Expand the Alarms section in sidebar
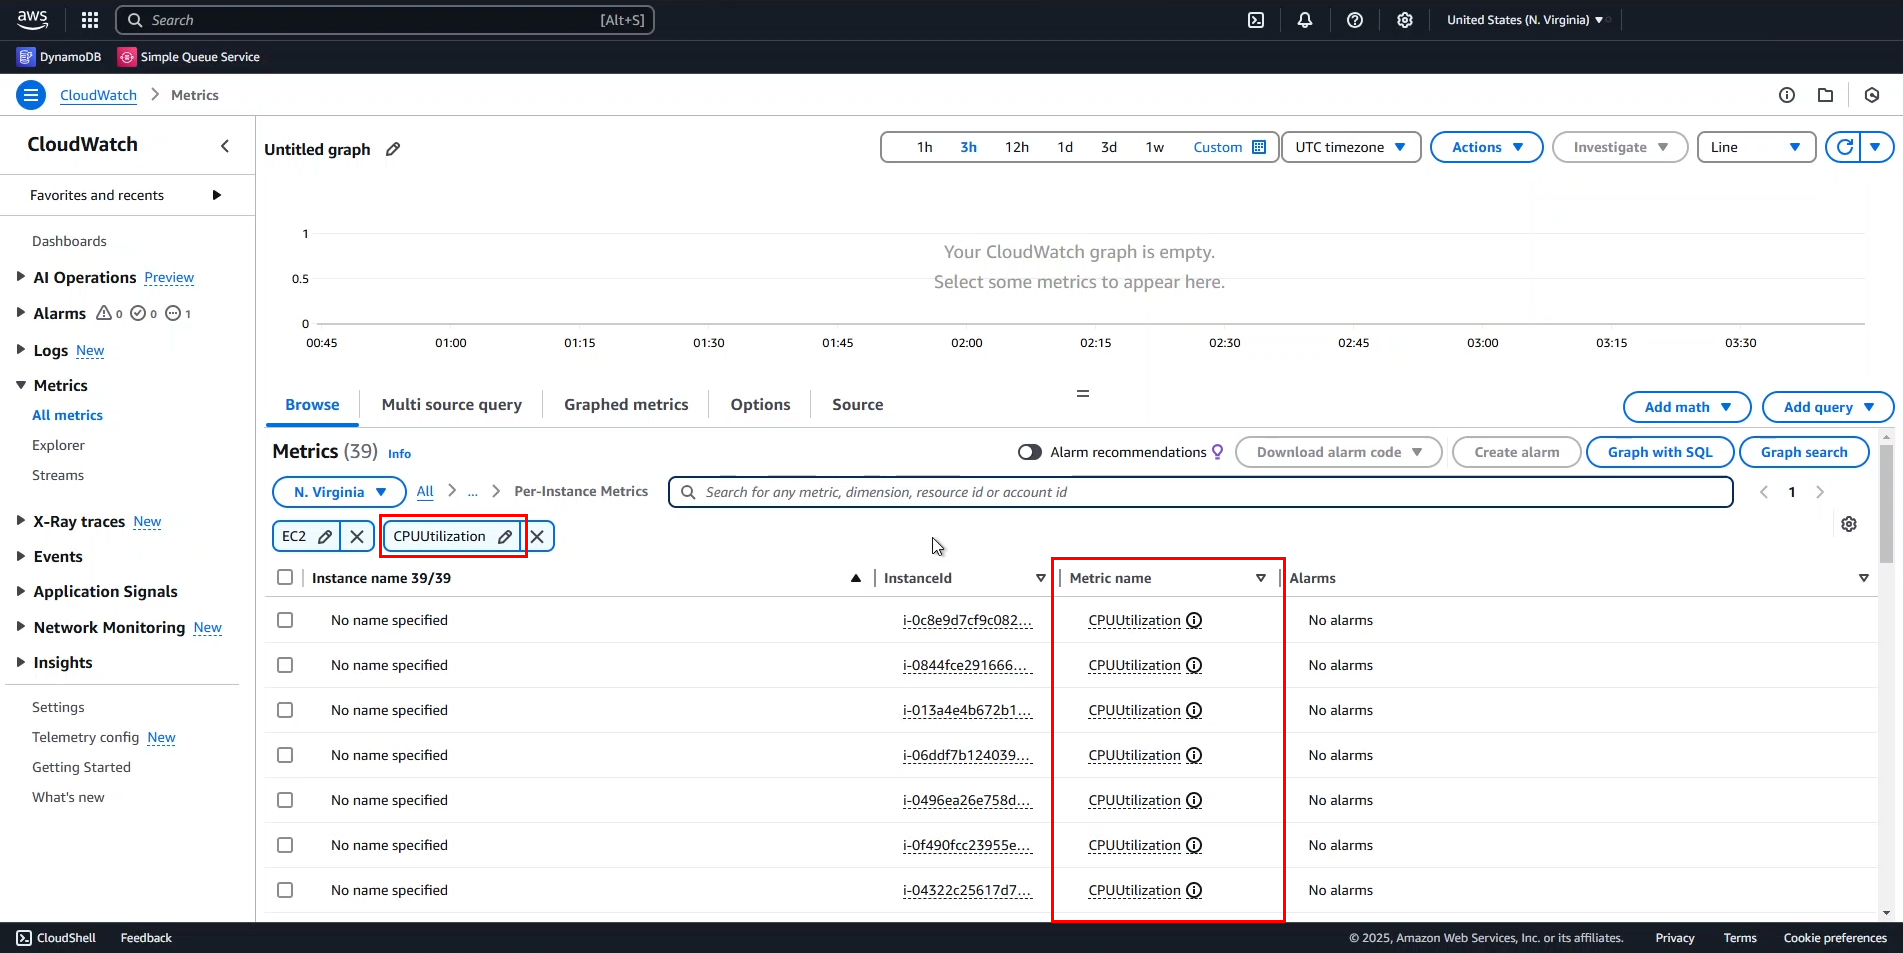 pyautogui.click(x=20, y=313)
